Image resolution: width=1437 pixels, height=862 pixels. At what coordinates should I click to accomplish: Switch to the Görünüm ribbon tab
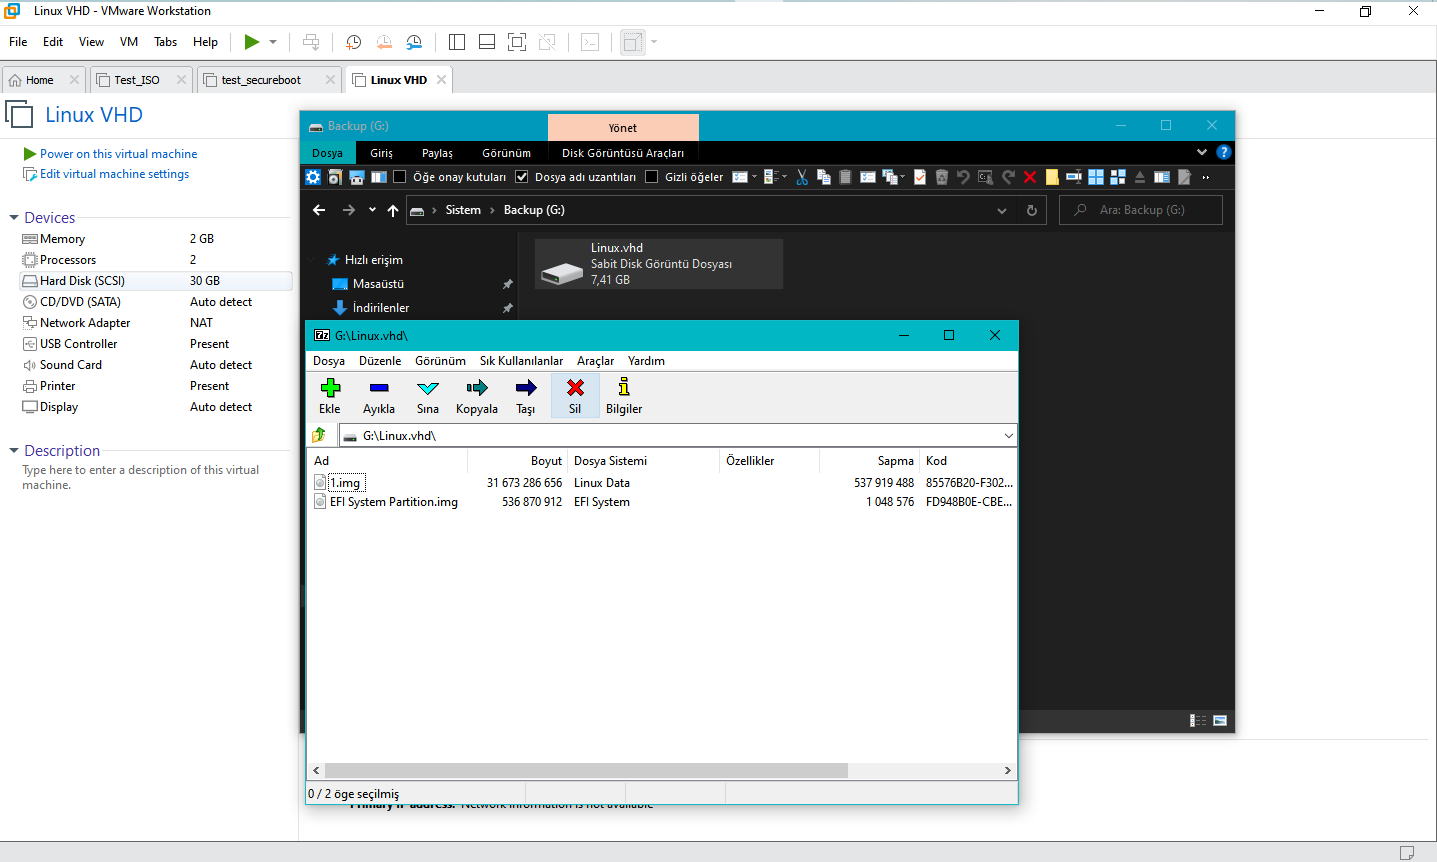pos(506,153)
